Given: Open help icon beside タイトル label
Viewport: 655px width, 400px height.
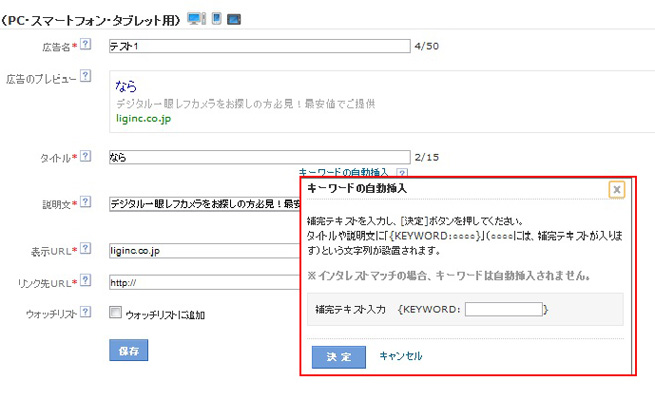Looking at the screenshot, I should pos(85,156).
